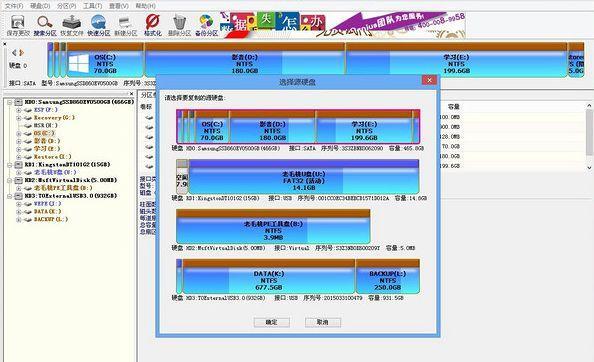Open the 备份分区 (Backup partition) tool
The image size is (594, 362).
coord(206,22)
